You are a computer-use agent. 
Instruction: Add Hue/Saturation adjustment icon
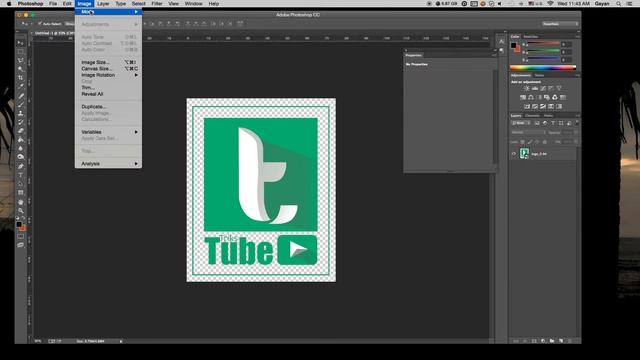pos(523,97)
